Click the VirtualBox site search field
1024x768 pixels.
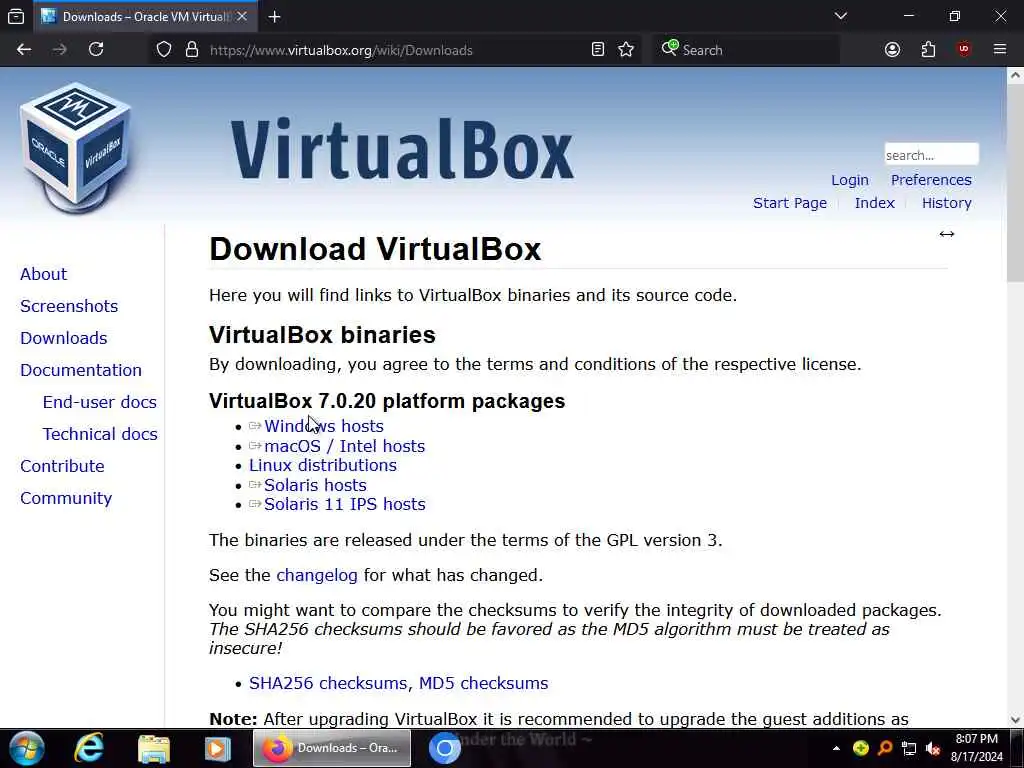(931, 155)
